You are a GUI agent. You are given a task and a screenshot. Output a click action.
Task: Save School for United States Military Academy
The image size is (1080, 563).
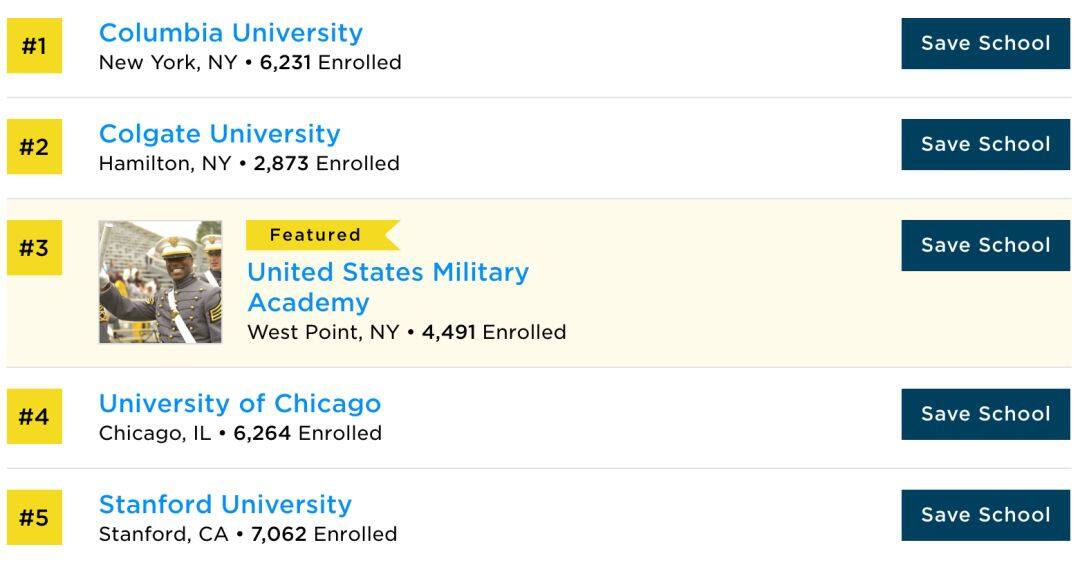pos(986,245)
